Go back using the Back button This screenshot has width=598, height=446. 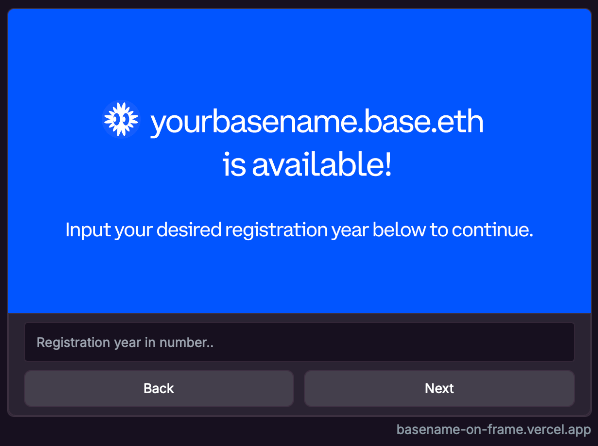click(x=159, y=388)
